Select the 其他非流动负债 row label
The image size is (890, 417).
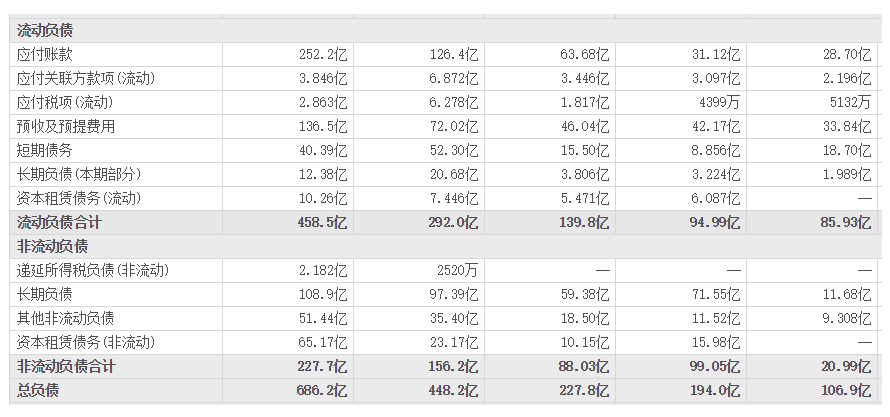click(x=66, y=318)
